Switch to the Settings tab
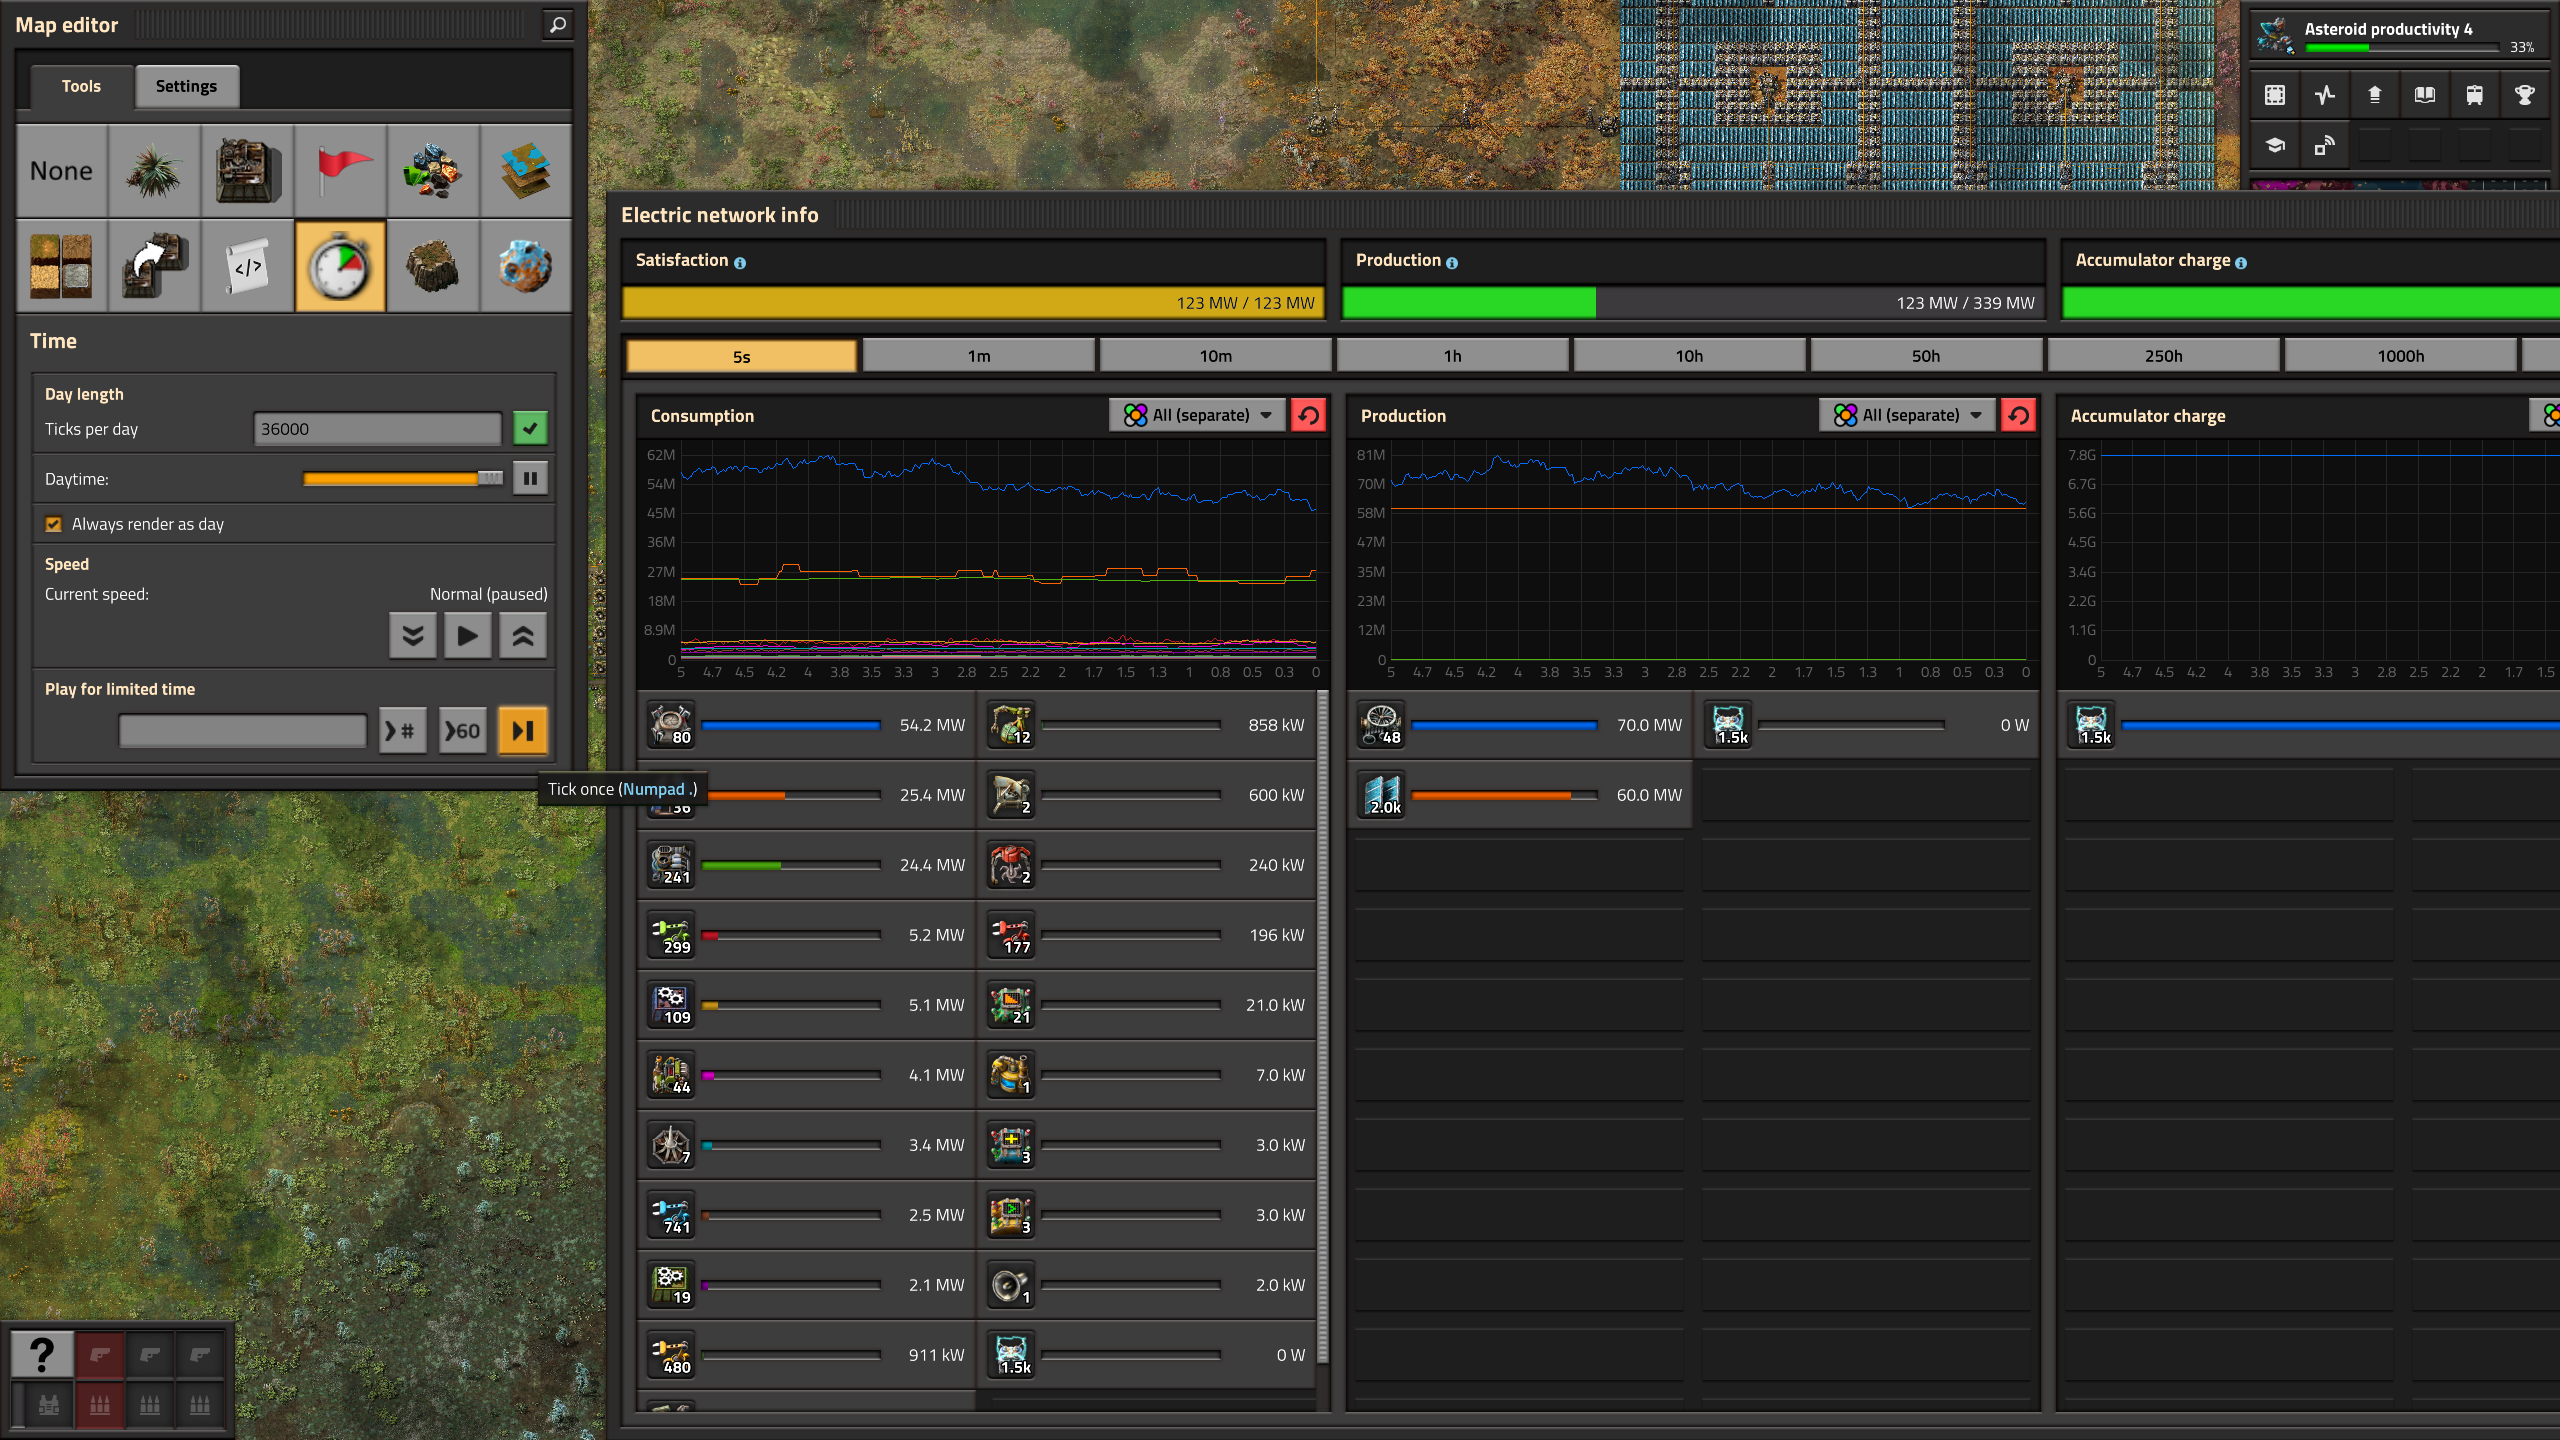The height and width of the screenshot is (1440, 2560). tap(186, 86)
